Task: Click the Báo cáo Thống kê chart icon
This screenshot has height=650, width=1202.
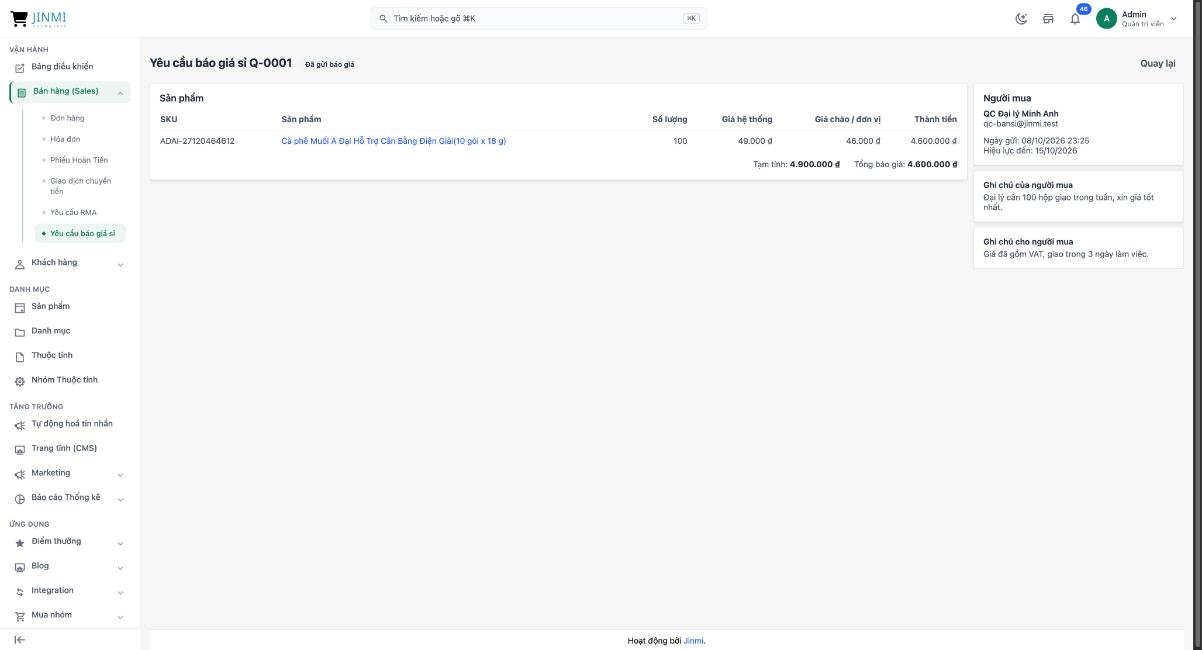Action: pyautogui.click(x=20, y=499)
